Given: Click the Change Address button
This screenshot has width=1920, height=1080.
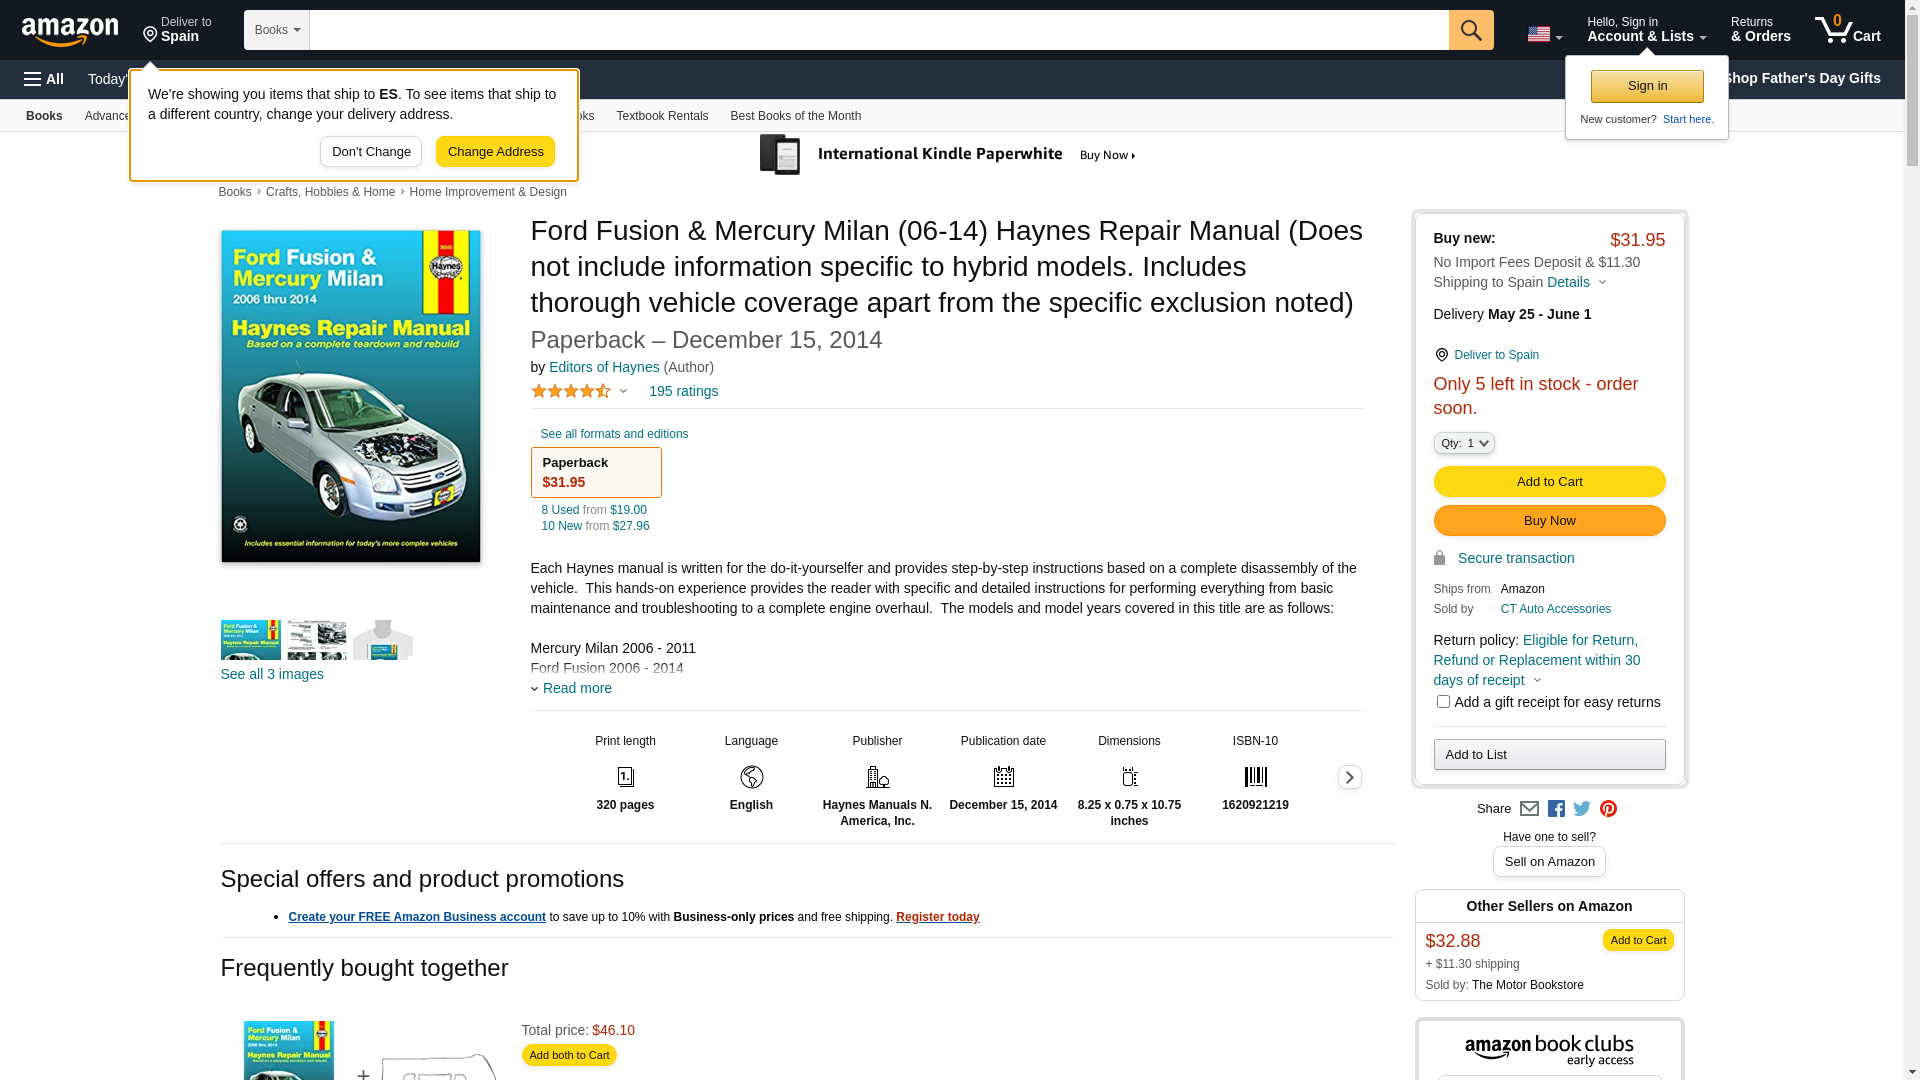Looking at the screenshot, I should coord(495,152).
